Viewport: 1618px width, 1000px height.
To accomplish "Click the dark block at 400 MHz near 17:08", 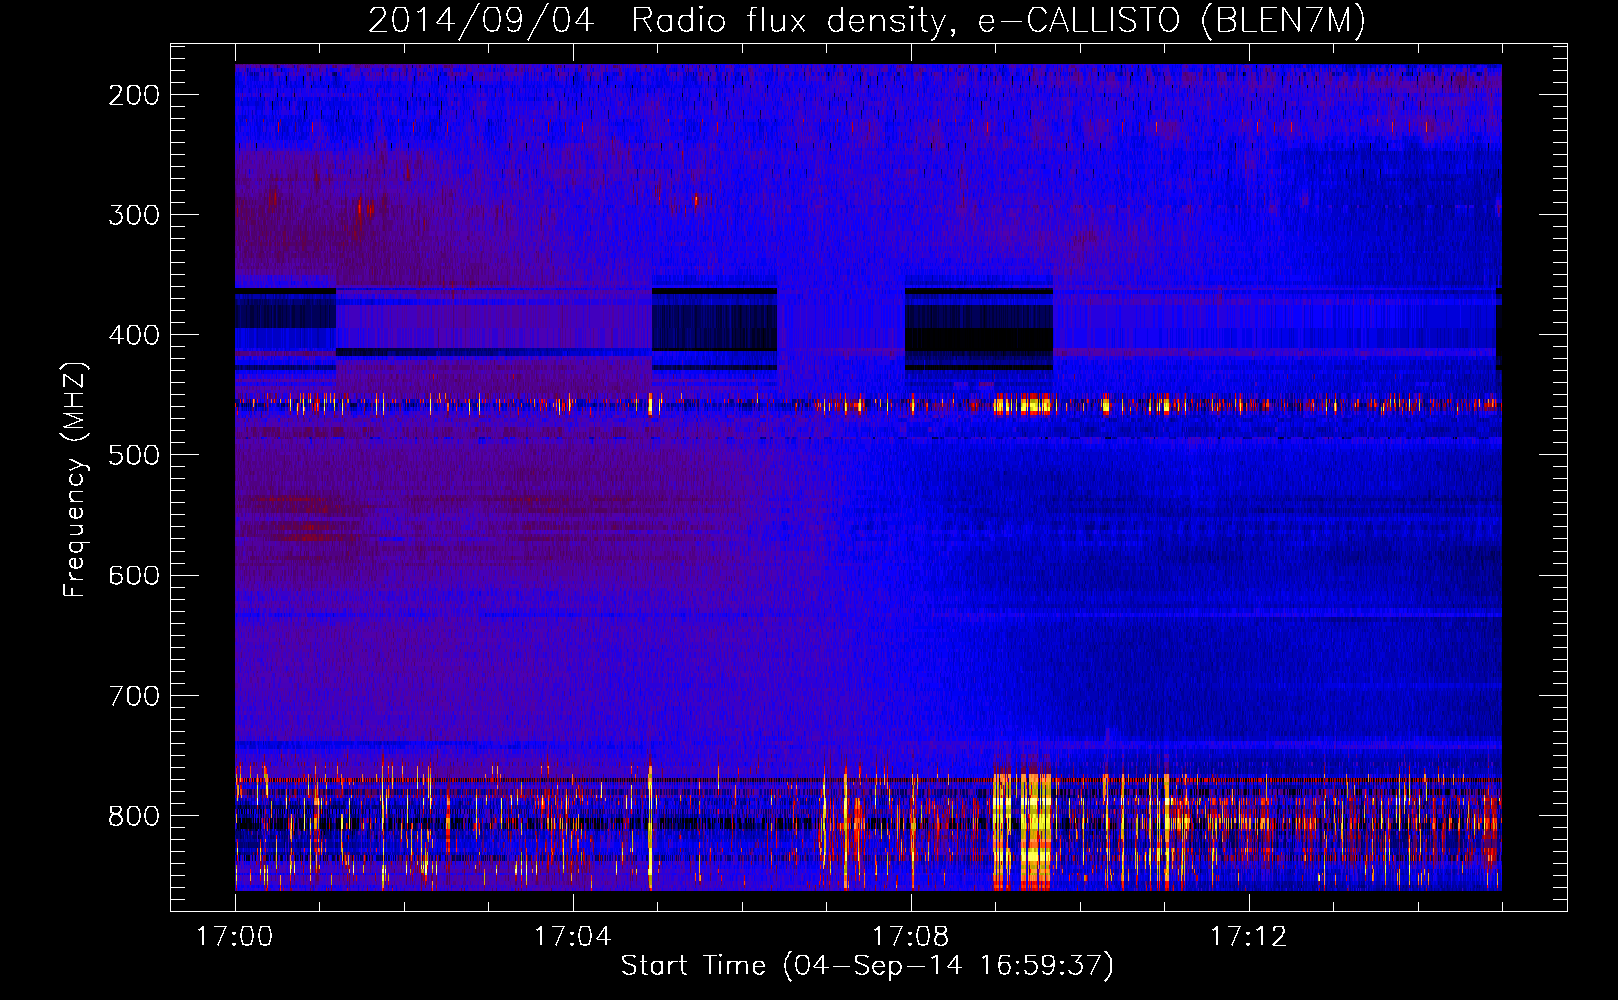I will (979, 329).
